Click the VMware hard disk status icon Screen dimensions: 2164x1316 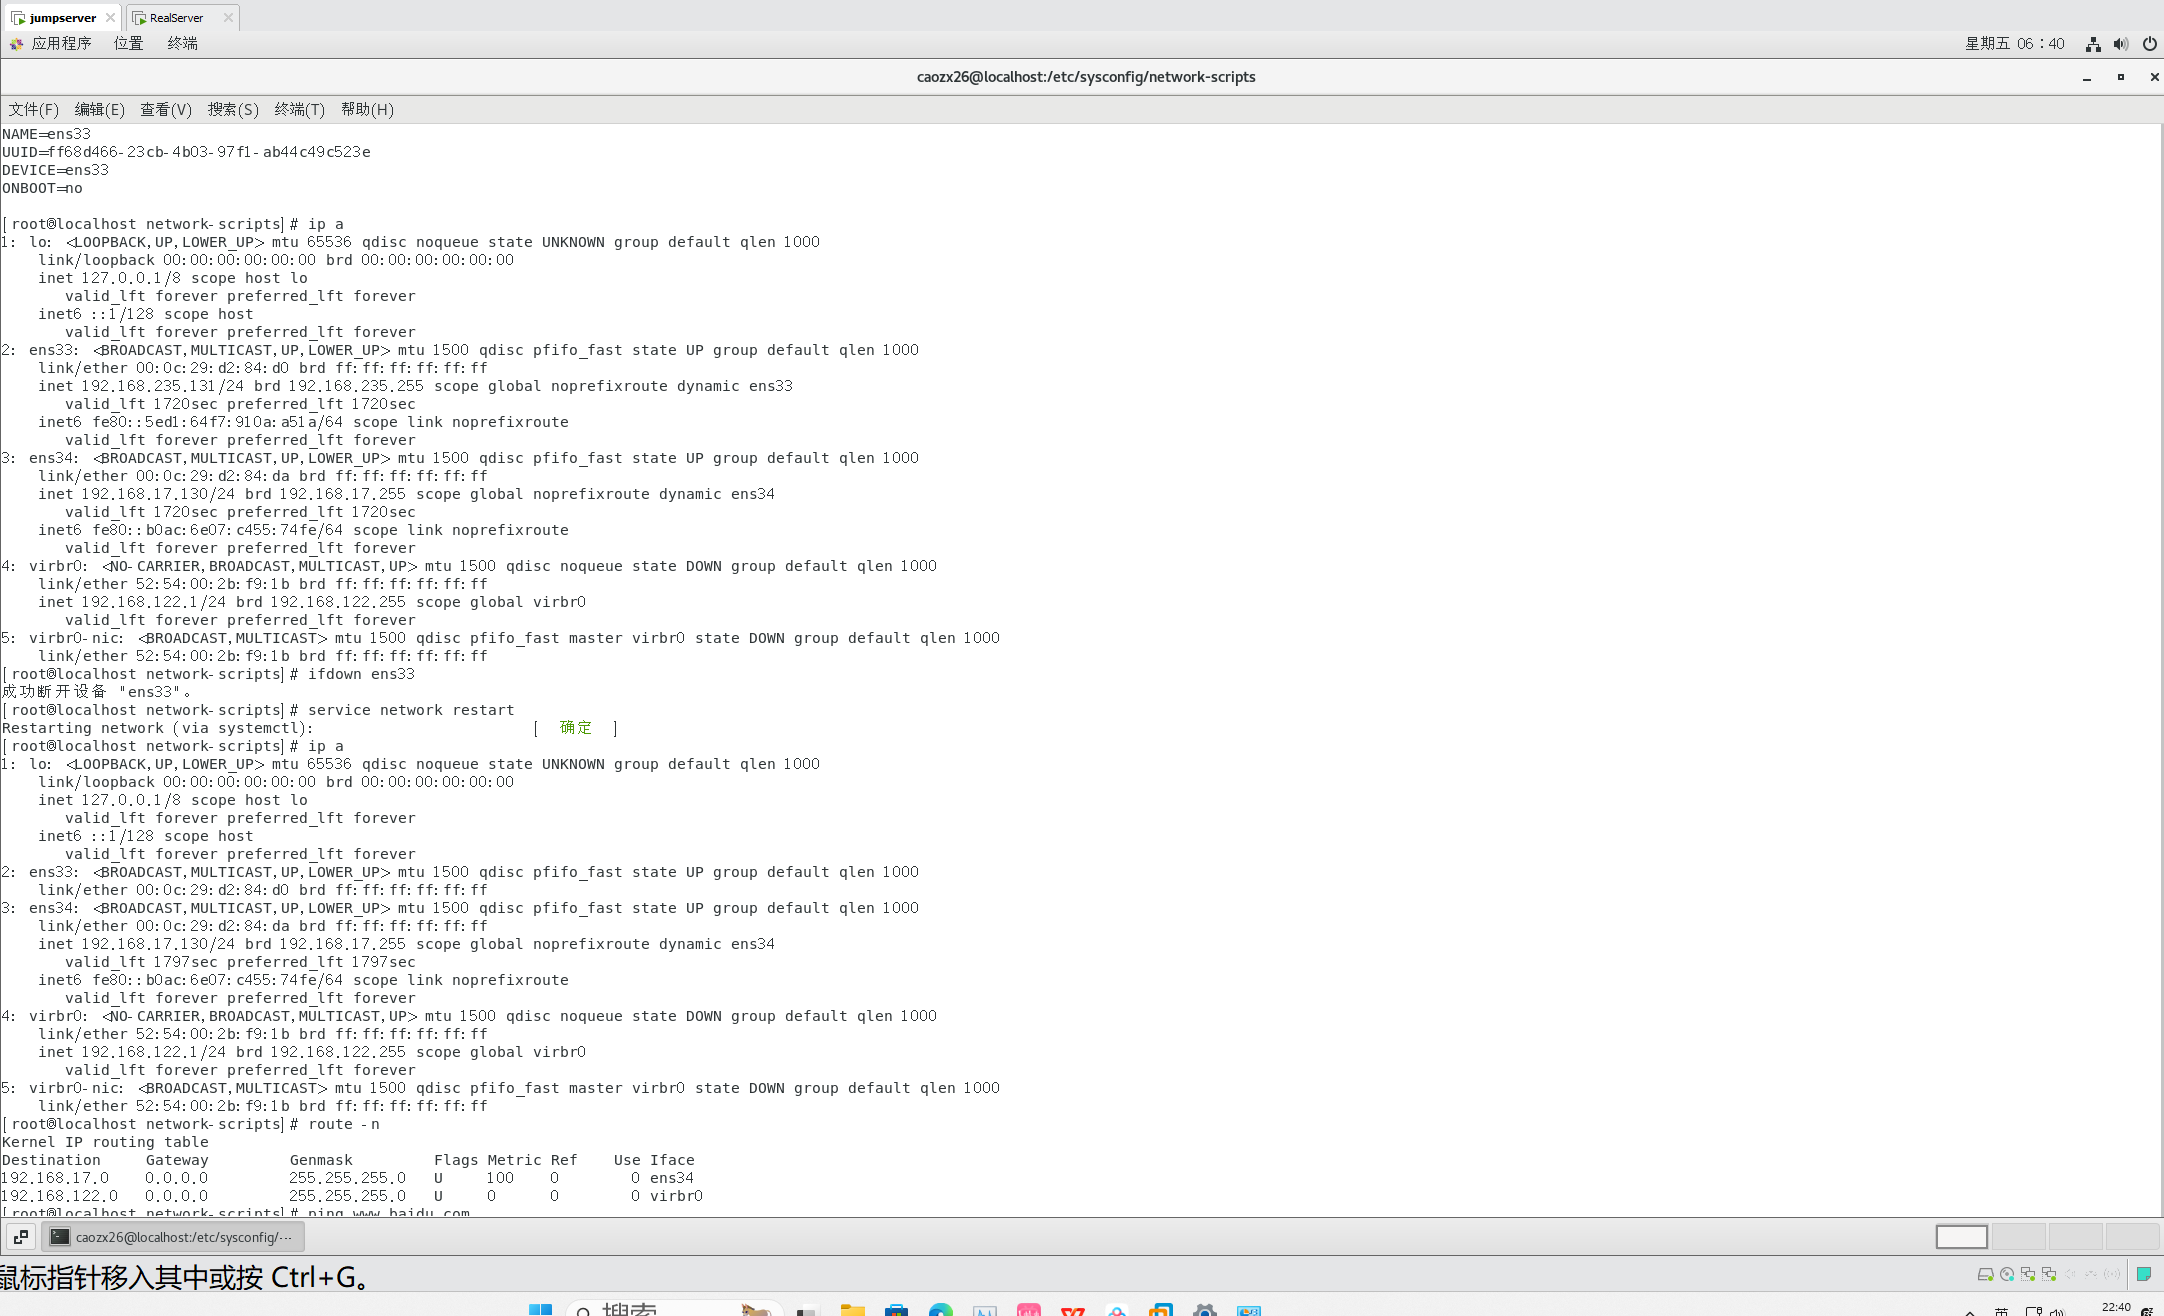(x=1985, y=1274)
